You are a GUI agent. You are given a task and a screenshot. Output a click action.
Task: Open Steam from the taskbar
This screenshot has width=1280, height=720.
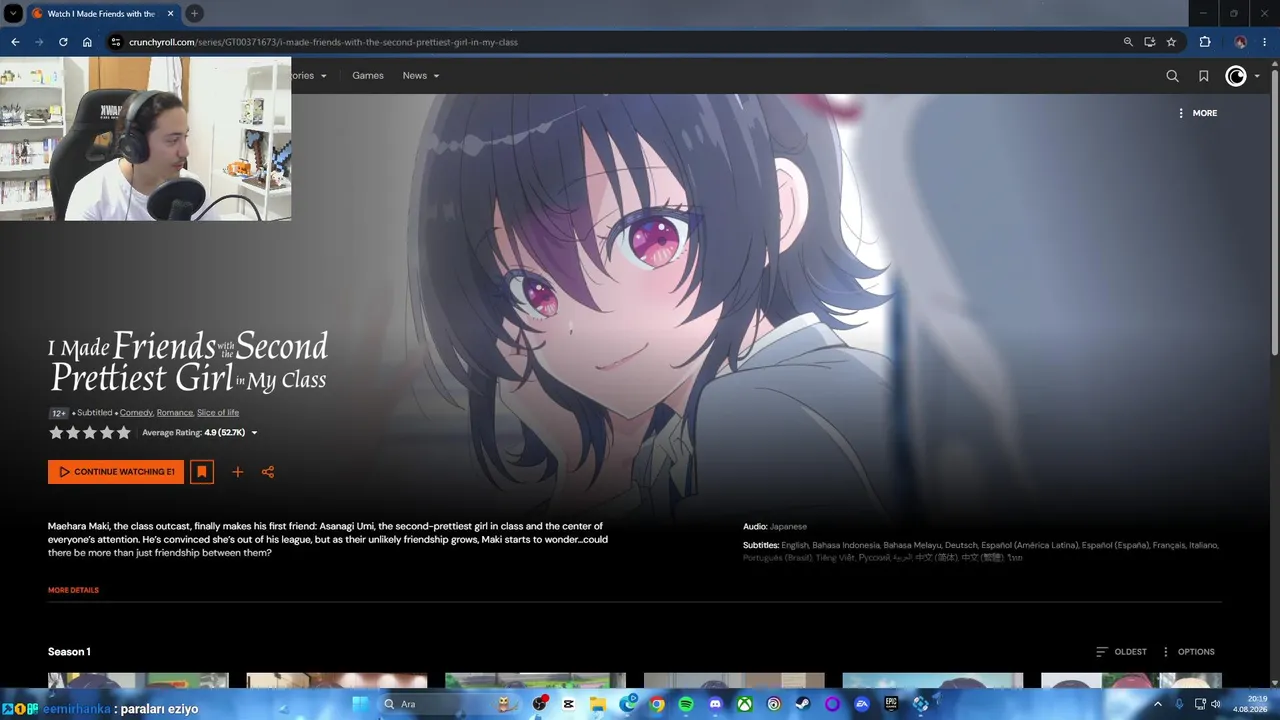pyautogui.click(x=803, y=704)
